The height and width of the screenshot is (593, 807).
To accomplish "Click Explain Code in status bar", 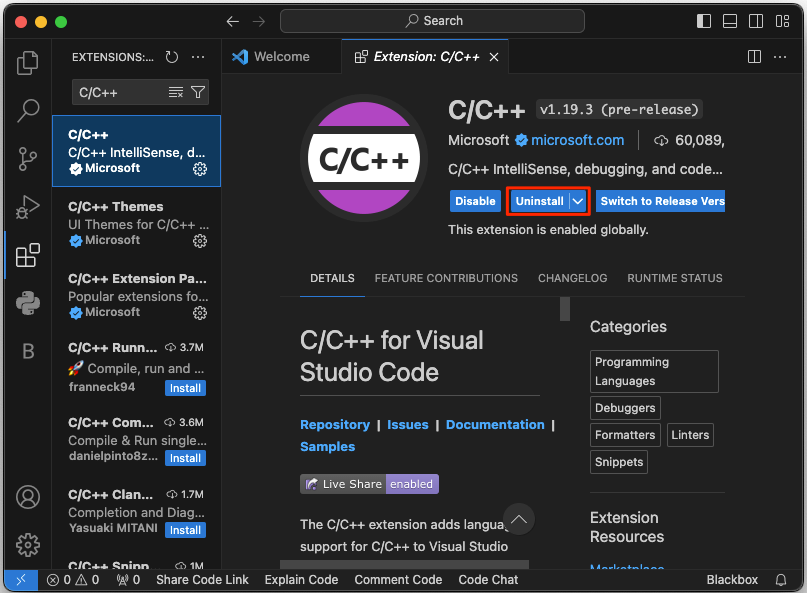I will coord(302,580).
